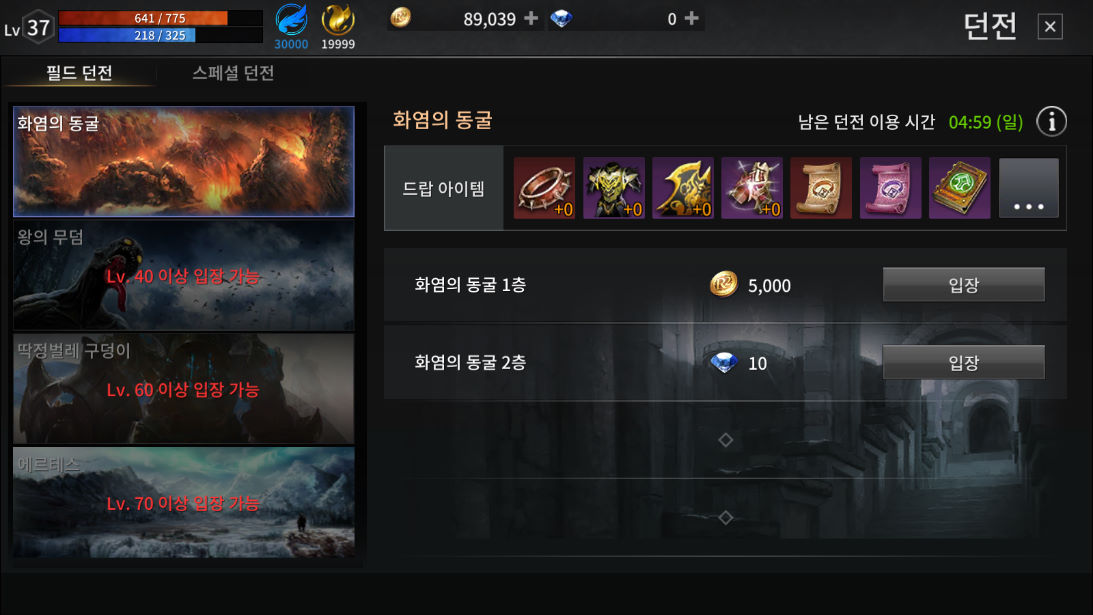1093x615 pixels.
Task: Select the golden armor drop item
Action: pyautogui.click(x=613, y=188)
